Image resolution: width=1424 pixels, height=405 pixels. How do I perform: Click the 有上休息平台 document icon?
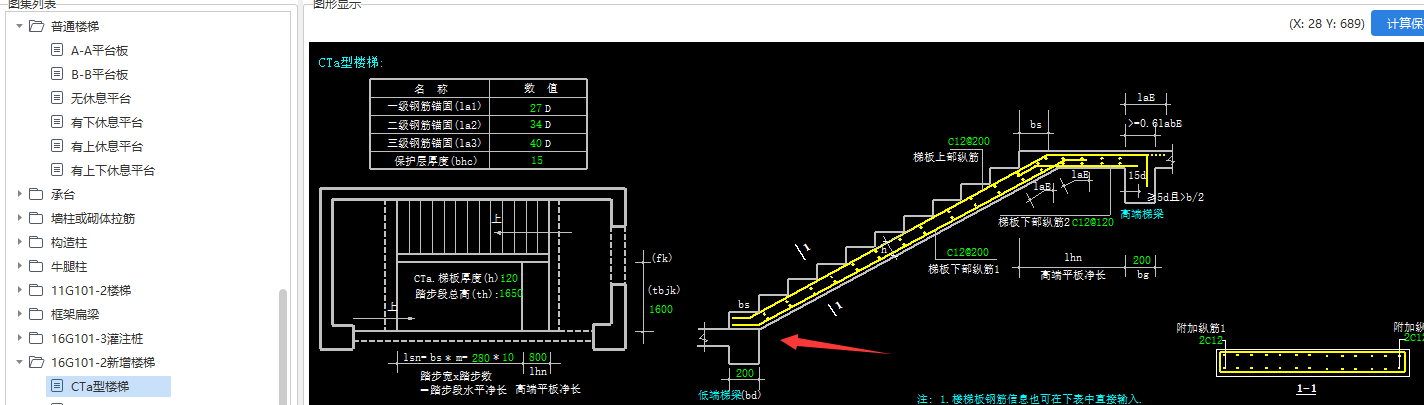click(58, 146)
